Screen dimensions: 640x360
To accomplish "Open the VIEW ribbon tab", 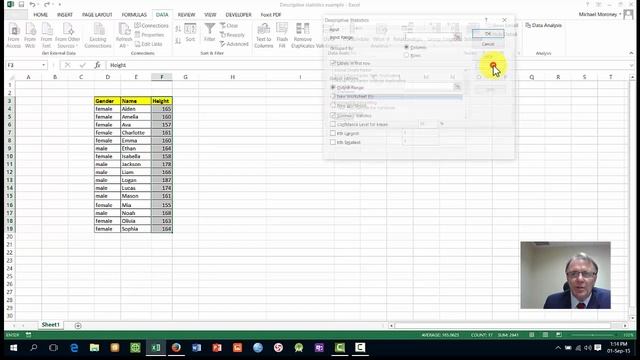I will coord(210,15).
